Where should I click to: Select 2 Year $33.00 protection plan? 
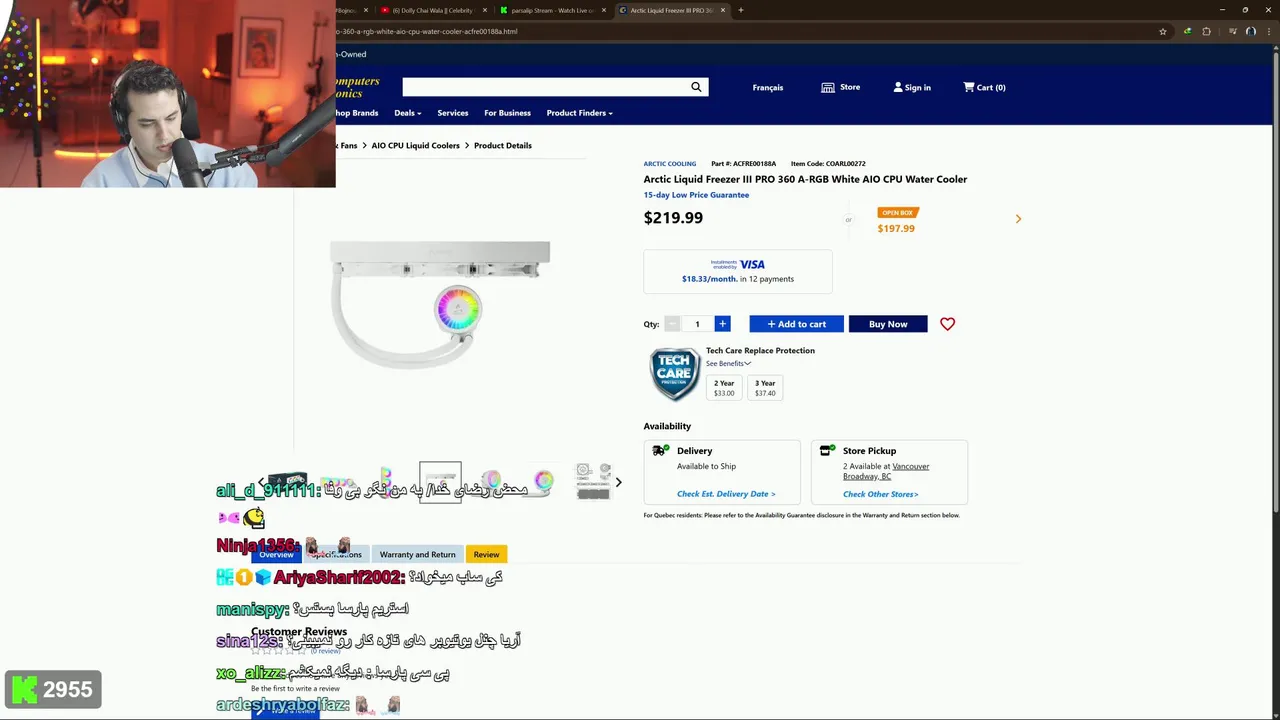pos(724,387)
